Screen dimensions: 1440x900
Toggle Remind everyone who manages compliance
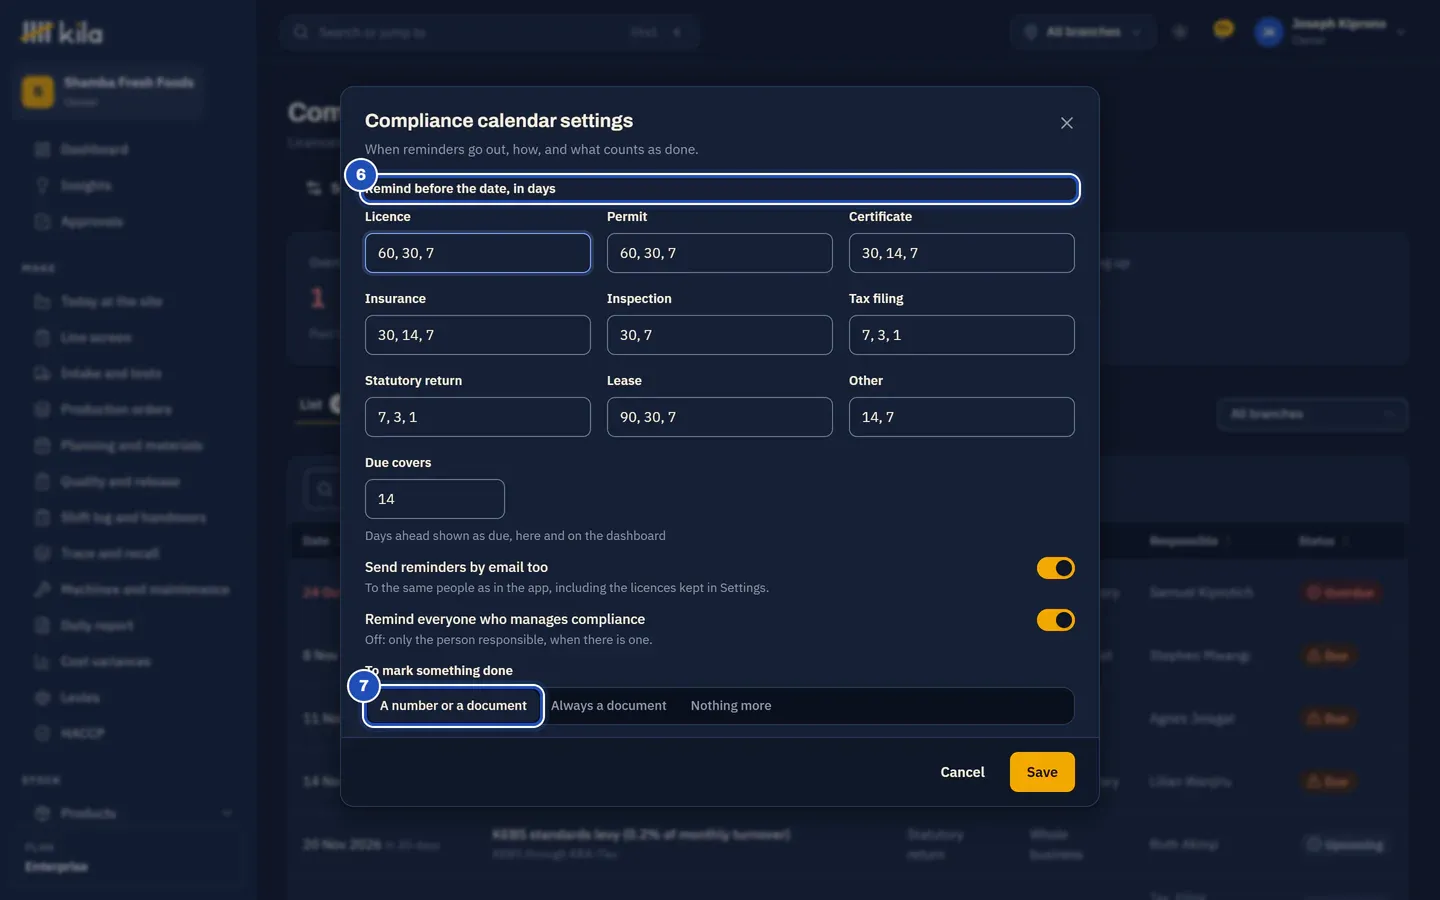click(x=1056, y=620)
